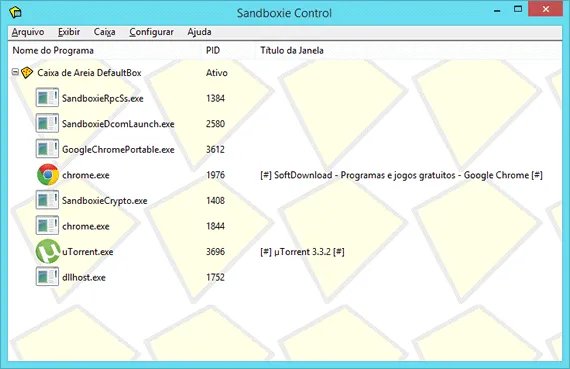570x369 pixels.
Task: Click the SandboxieRpcSs.exe process icon
Action: coord(47,98)
